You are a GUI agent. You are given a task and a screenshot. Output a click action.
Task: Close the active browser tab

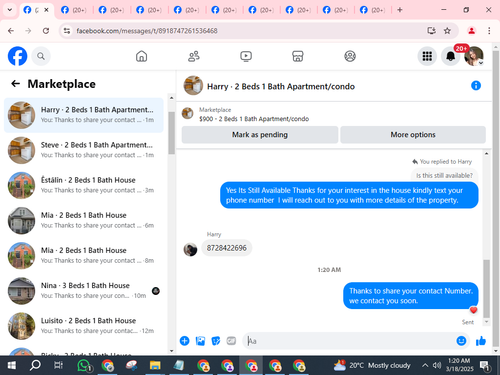point(46,10)
